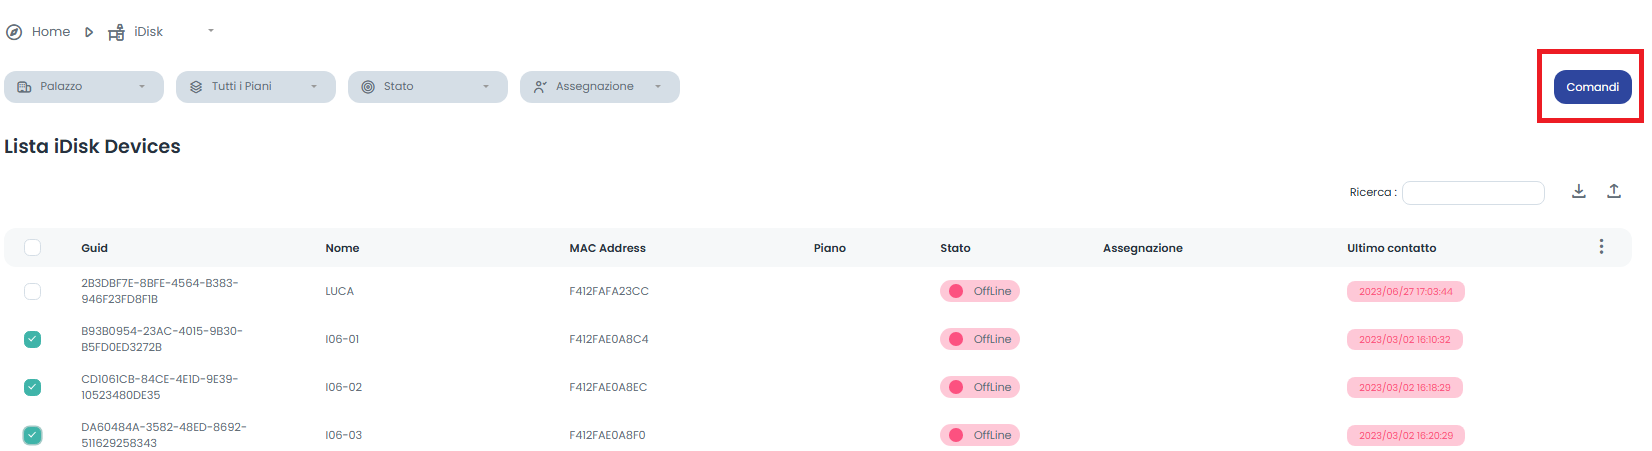This screenshot has width=1652, height=451.
Task: Focus the Ricerca search field
Action: (1473, 192)
